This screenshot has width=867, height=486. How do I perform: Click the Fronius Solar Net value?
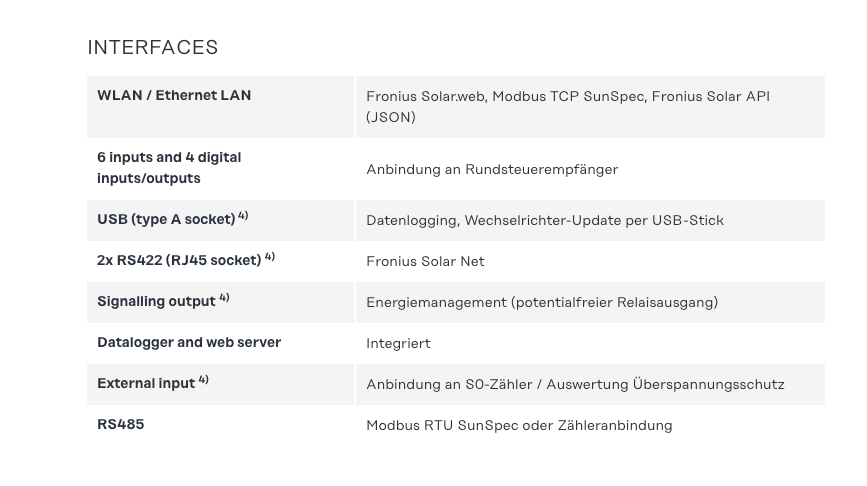click(425, 261)
